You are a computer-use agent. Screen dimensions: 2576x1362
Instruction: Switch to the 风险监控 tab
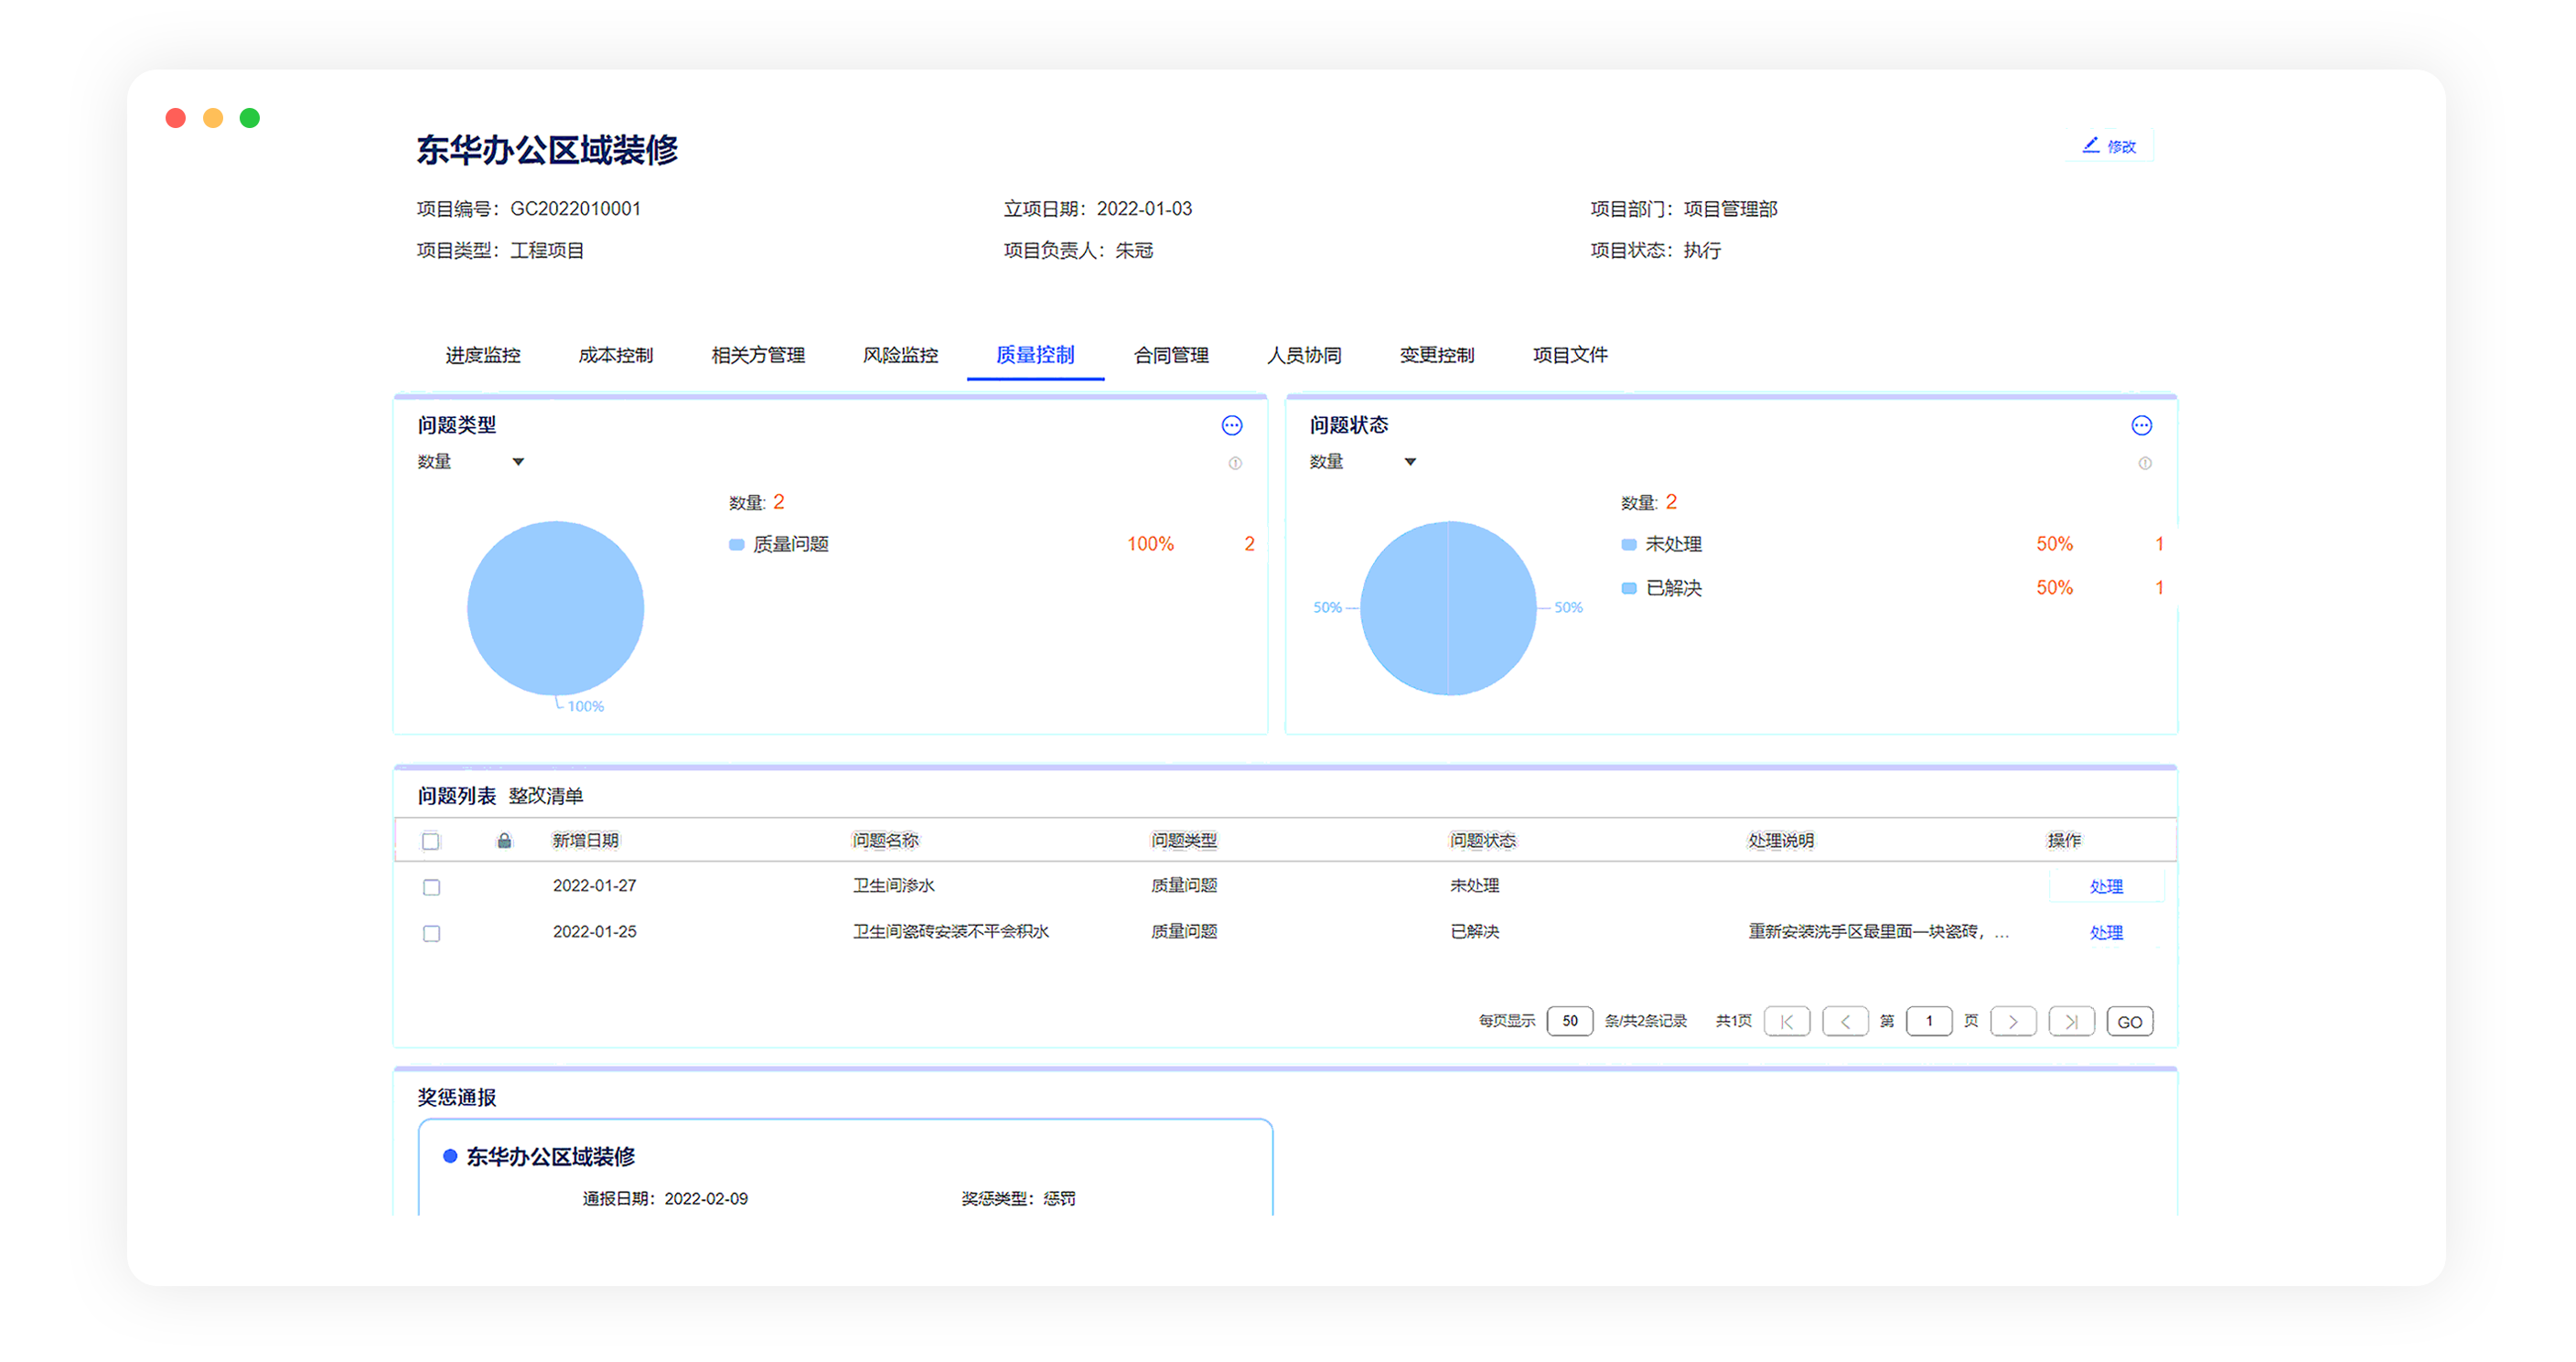point(900,355)
